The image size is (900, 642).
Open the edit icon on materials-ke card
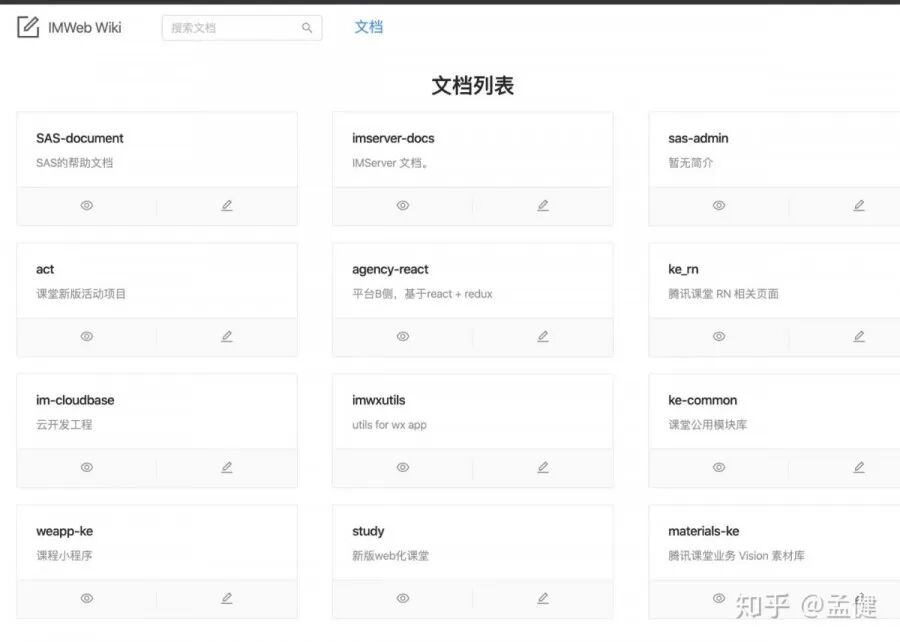(x=858, y=597)
